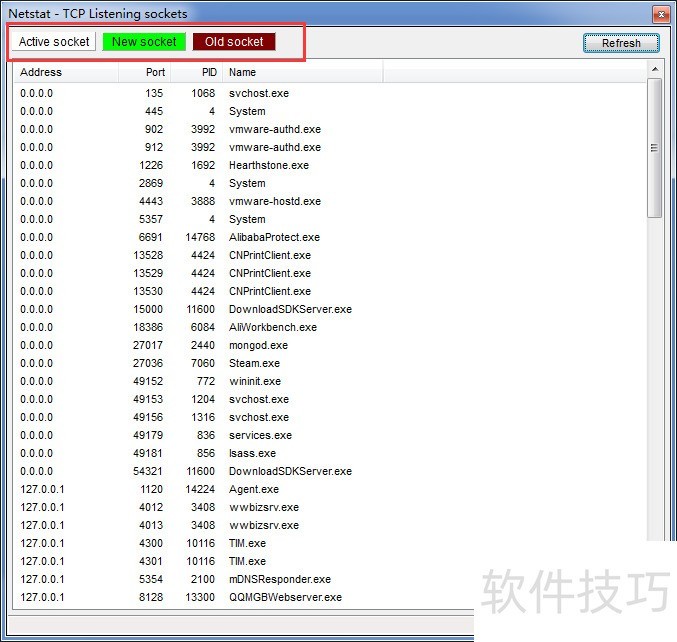Image resolution: width=677 pixels, height=642 pixels.
Task: Select svchost.exe row on port 49153
Action: [330, 399]
